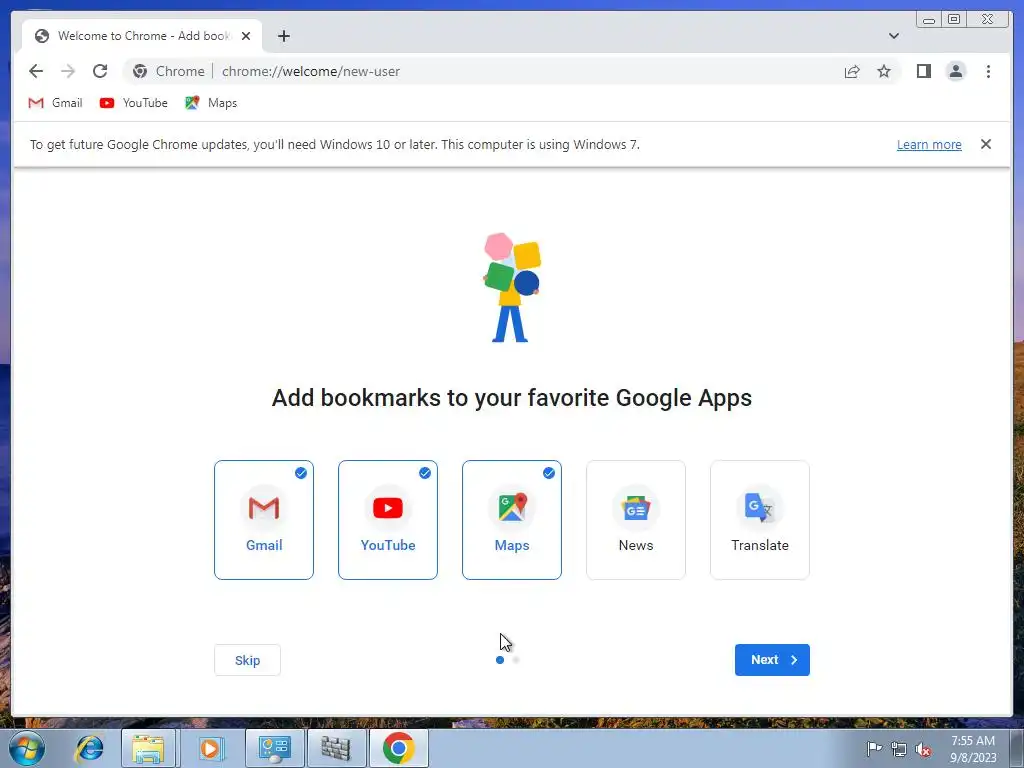This screenshot has width=1024, height=768.
Task: Expand the tab search dropdown arrow
Action: tap(893, 36)
